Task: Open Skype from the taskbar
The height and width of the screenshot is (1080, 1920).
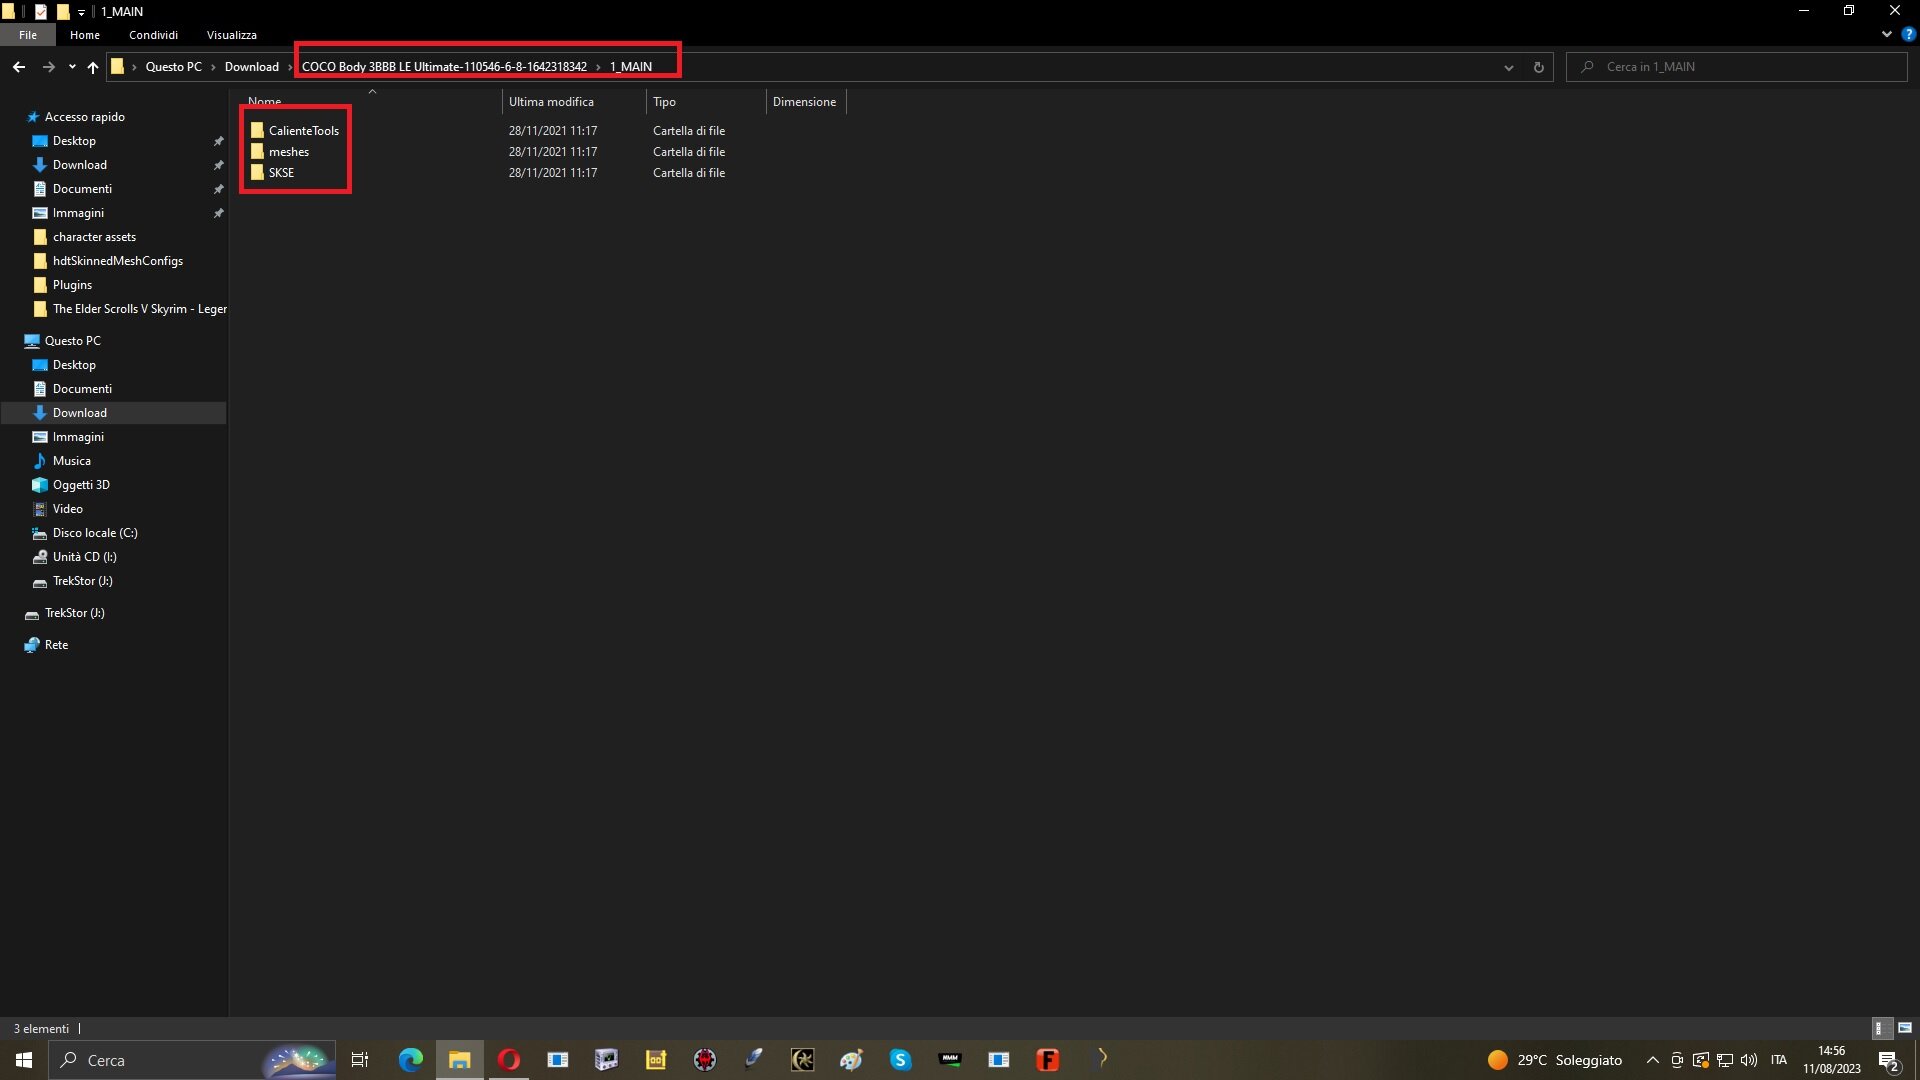Action: click(x=900, y=1060)
